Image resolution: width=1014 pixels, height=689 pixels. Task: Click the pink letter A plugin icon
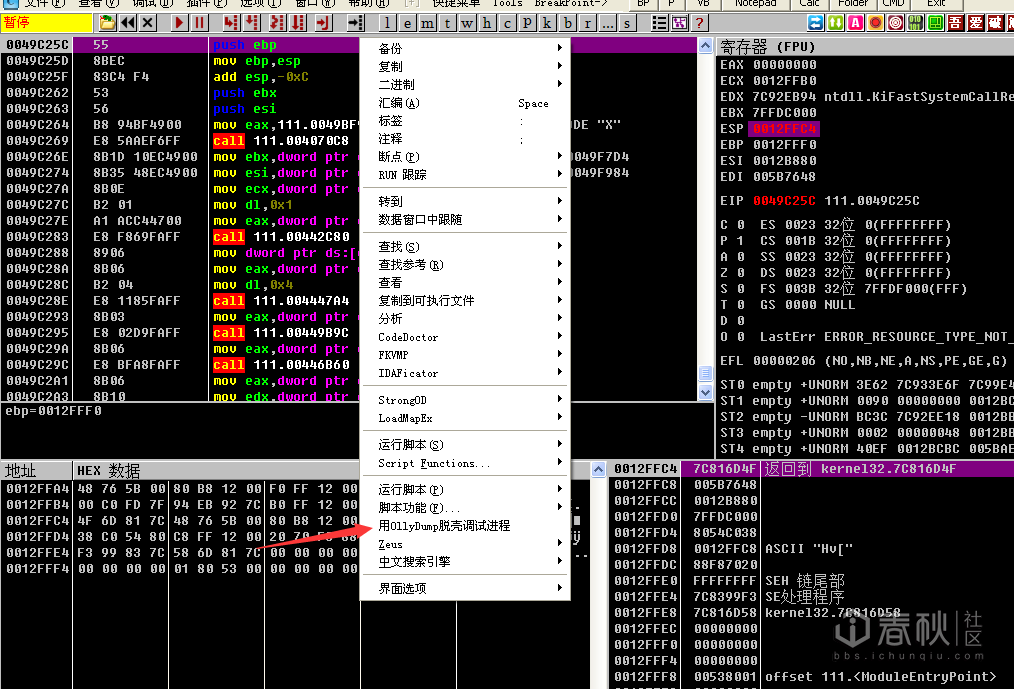(856, 23)
